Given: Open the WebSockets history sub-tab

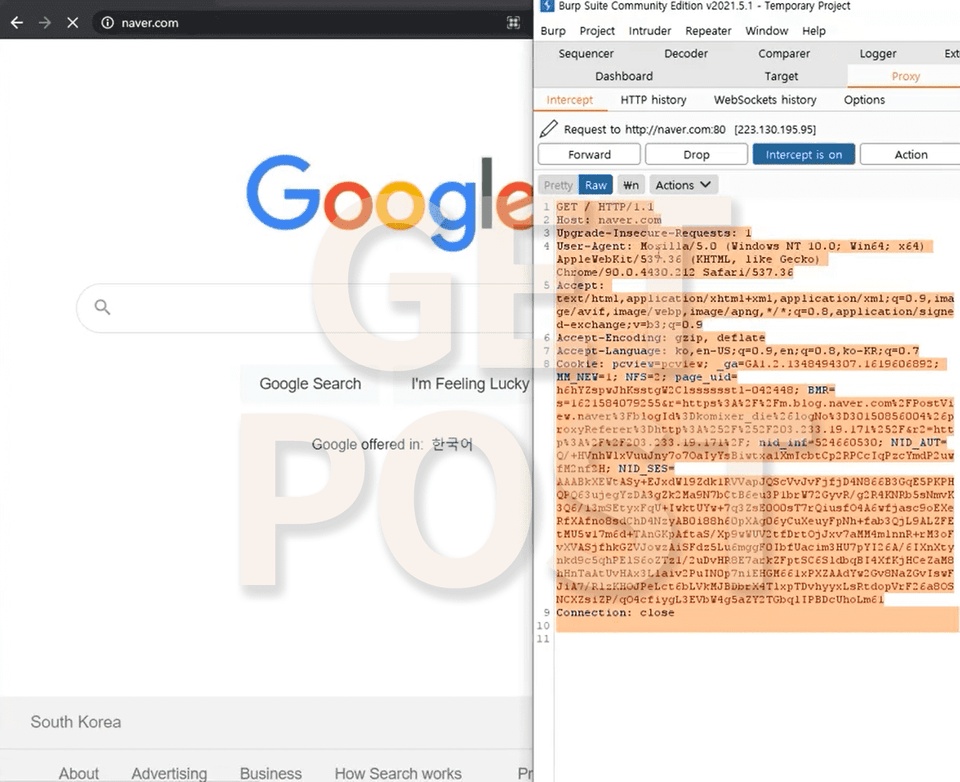Looking at the screenshot, I should [765, 100].
